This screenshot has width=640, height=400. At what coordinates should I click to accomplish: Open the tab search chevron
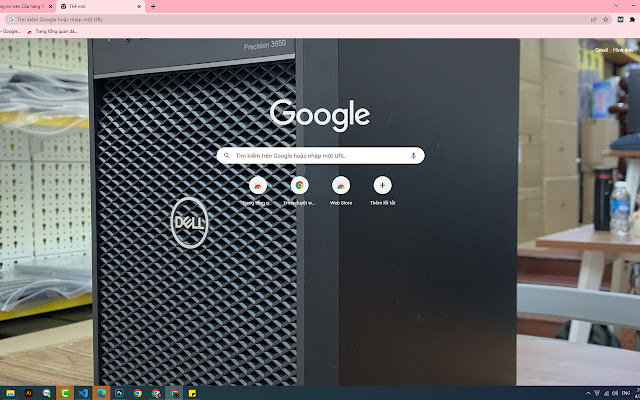point(616,6)
